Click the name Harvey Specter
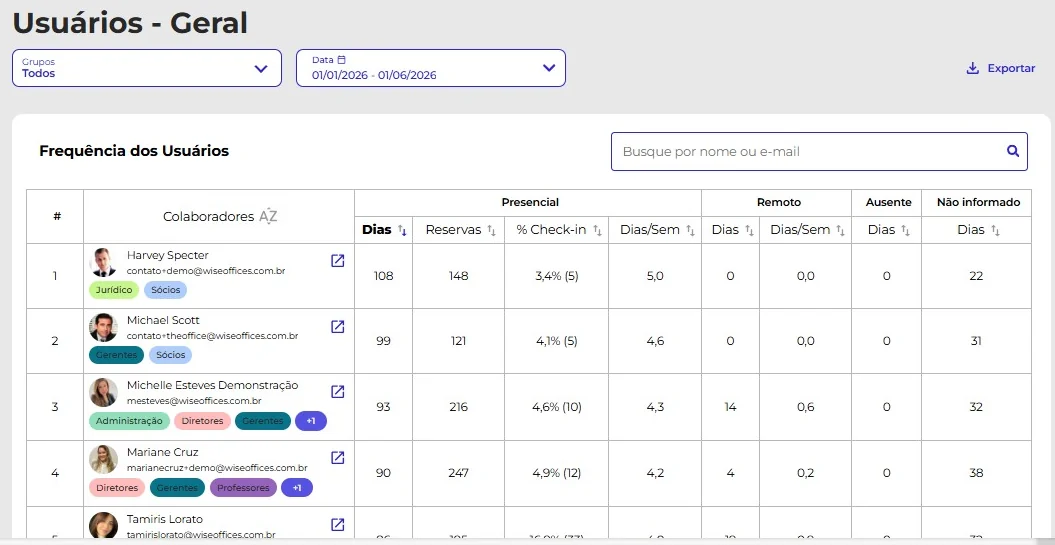Screen dimensions: 1055x545 click(x=168, y=256)
